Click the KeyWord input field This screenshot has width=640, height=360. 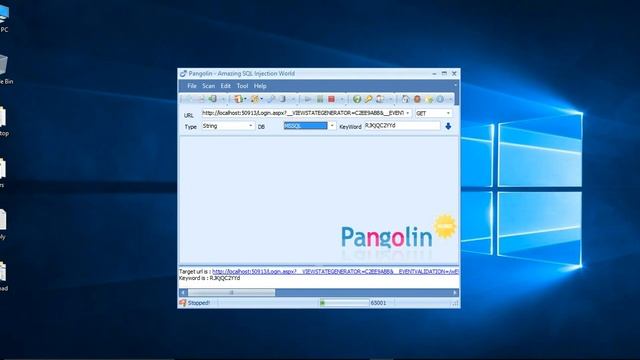402,126
